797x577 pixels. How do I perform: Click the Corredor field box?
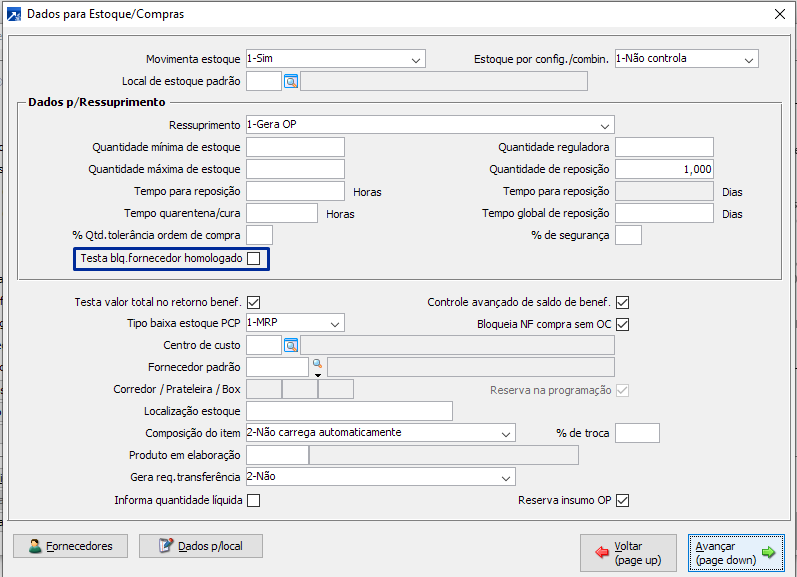264,389
